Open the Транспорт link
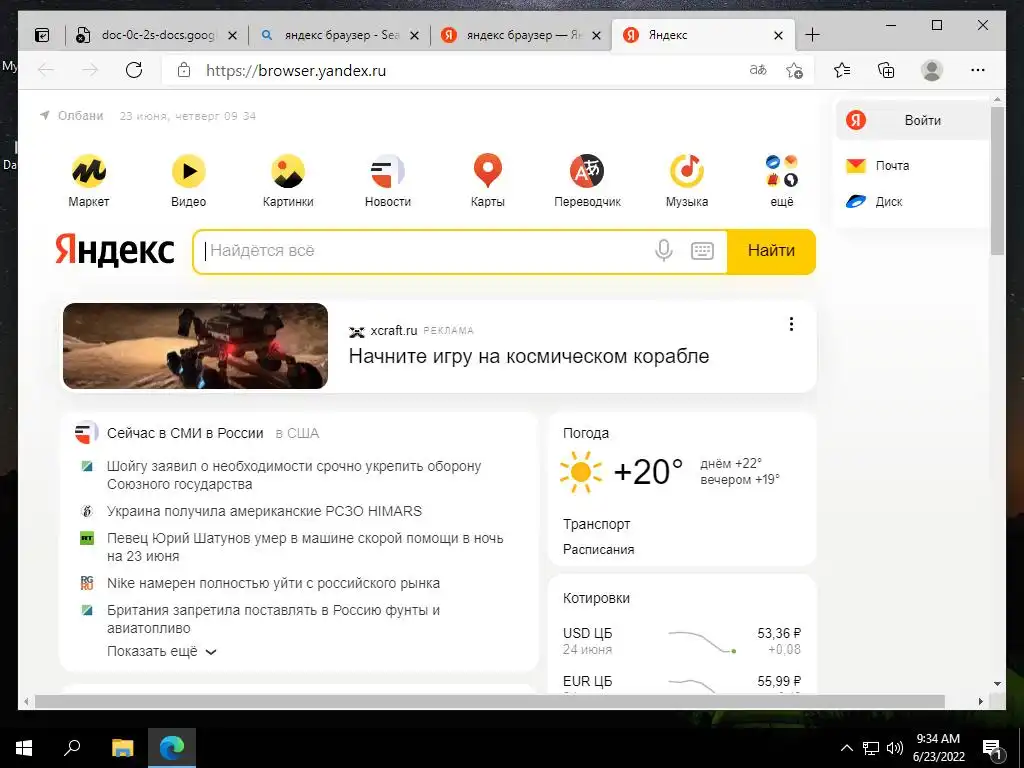This screenshot has width=1024, height=768. pyautogui.click(x=597, y=524)
